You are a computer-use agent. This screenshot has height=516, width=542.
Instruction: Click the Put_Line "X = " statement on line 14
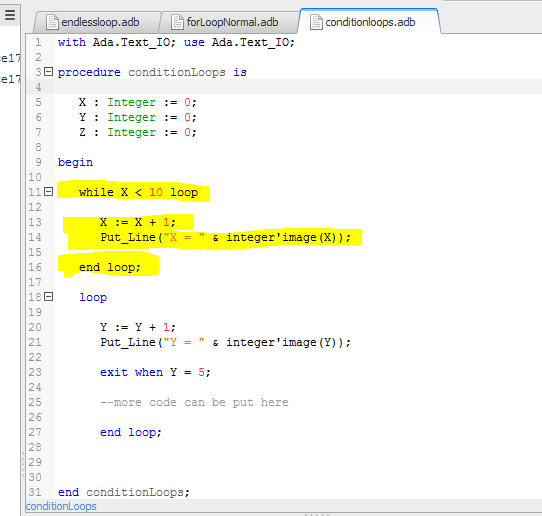225,237
